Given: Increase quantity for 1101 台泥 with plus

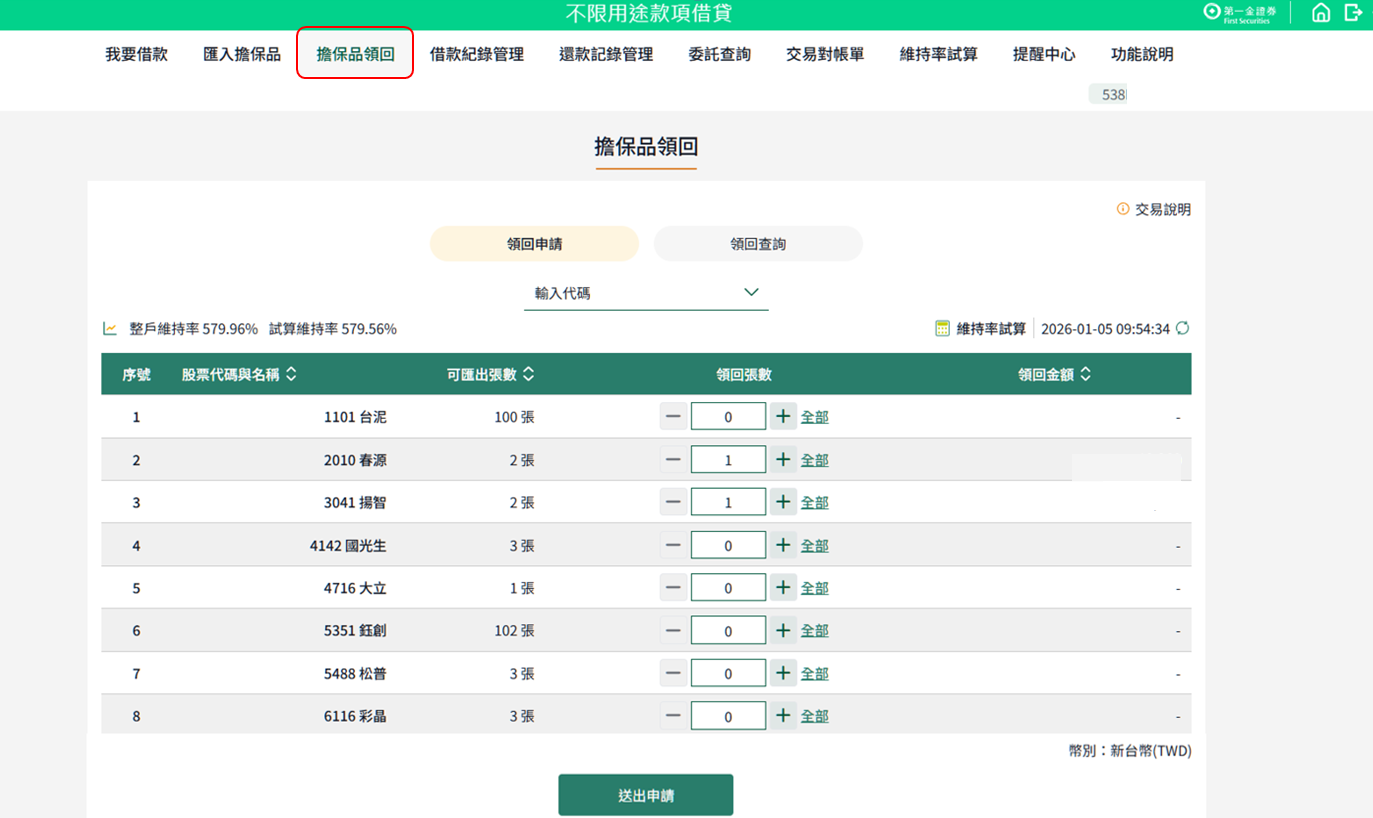Looking at the screenshot, I should [x=783, y=417].
